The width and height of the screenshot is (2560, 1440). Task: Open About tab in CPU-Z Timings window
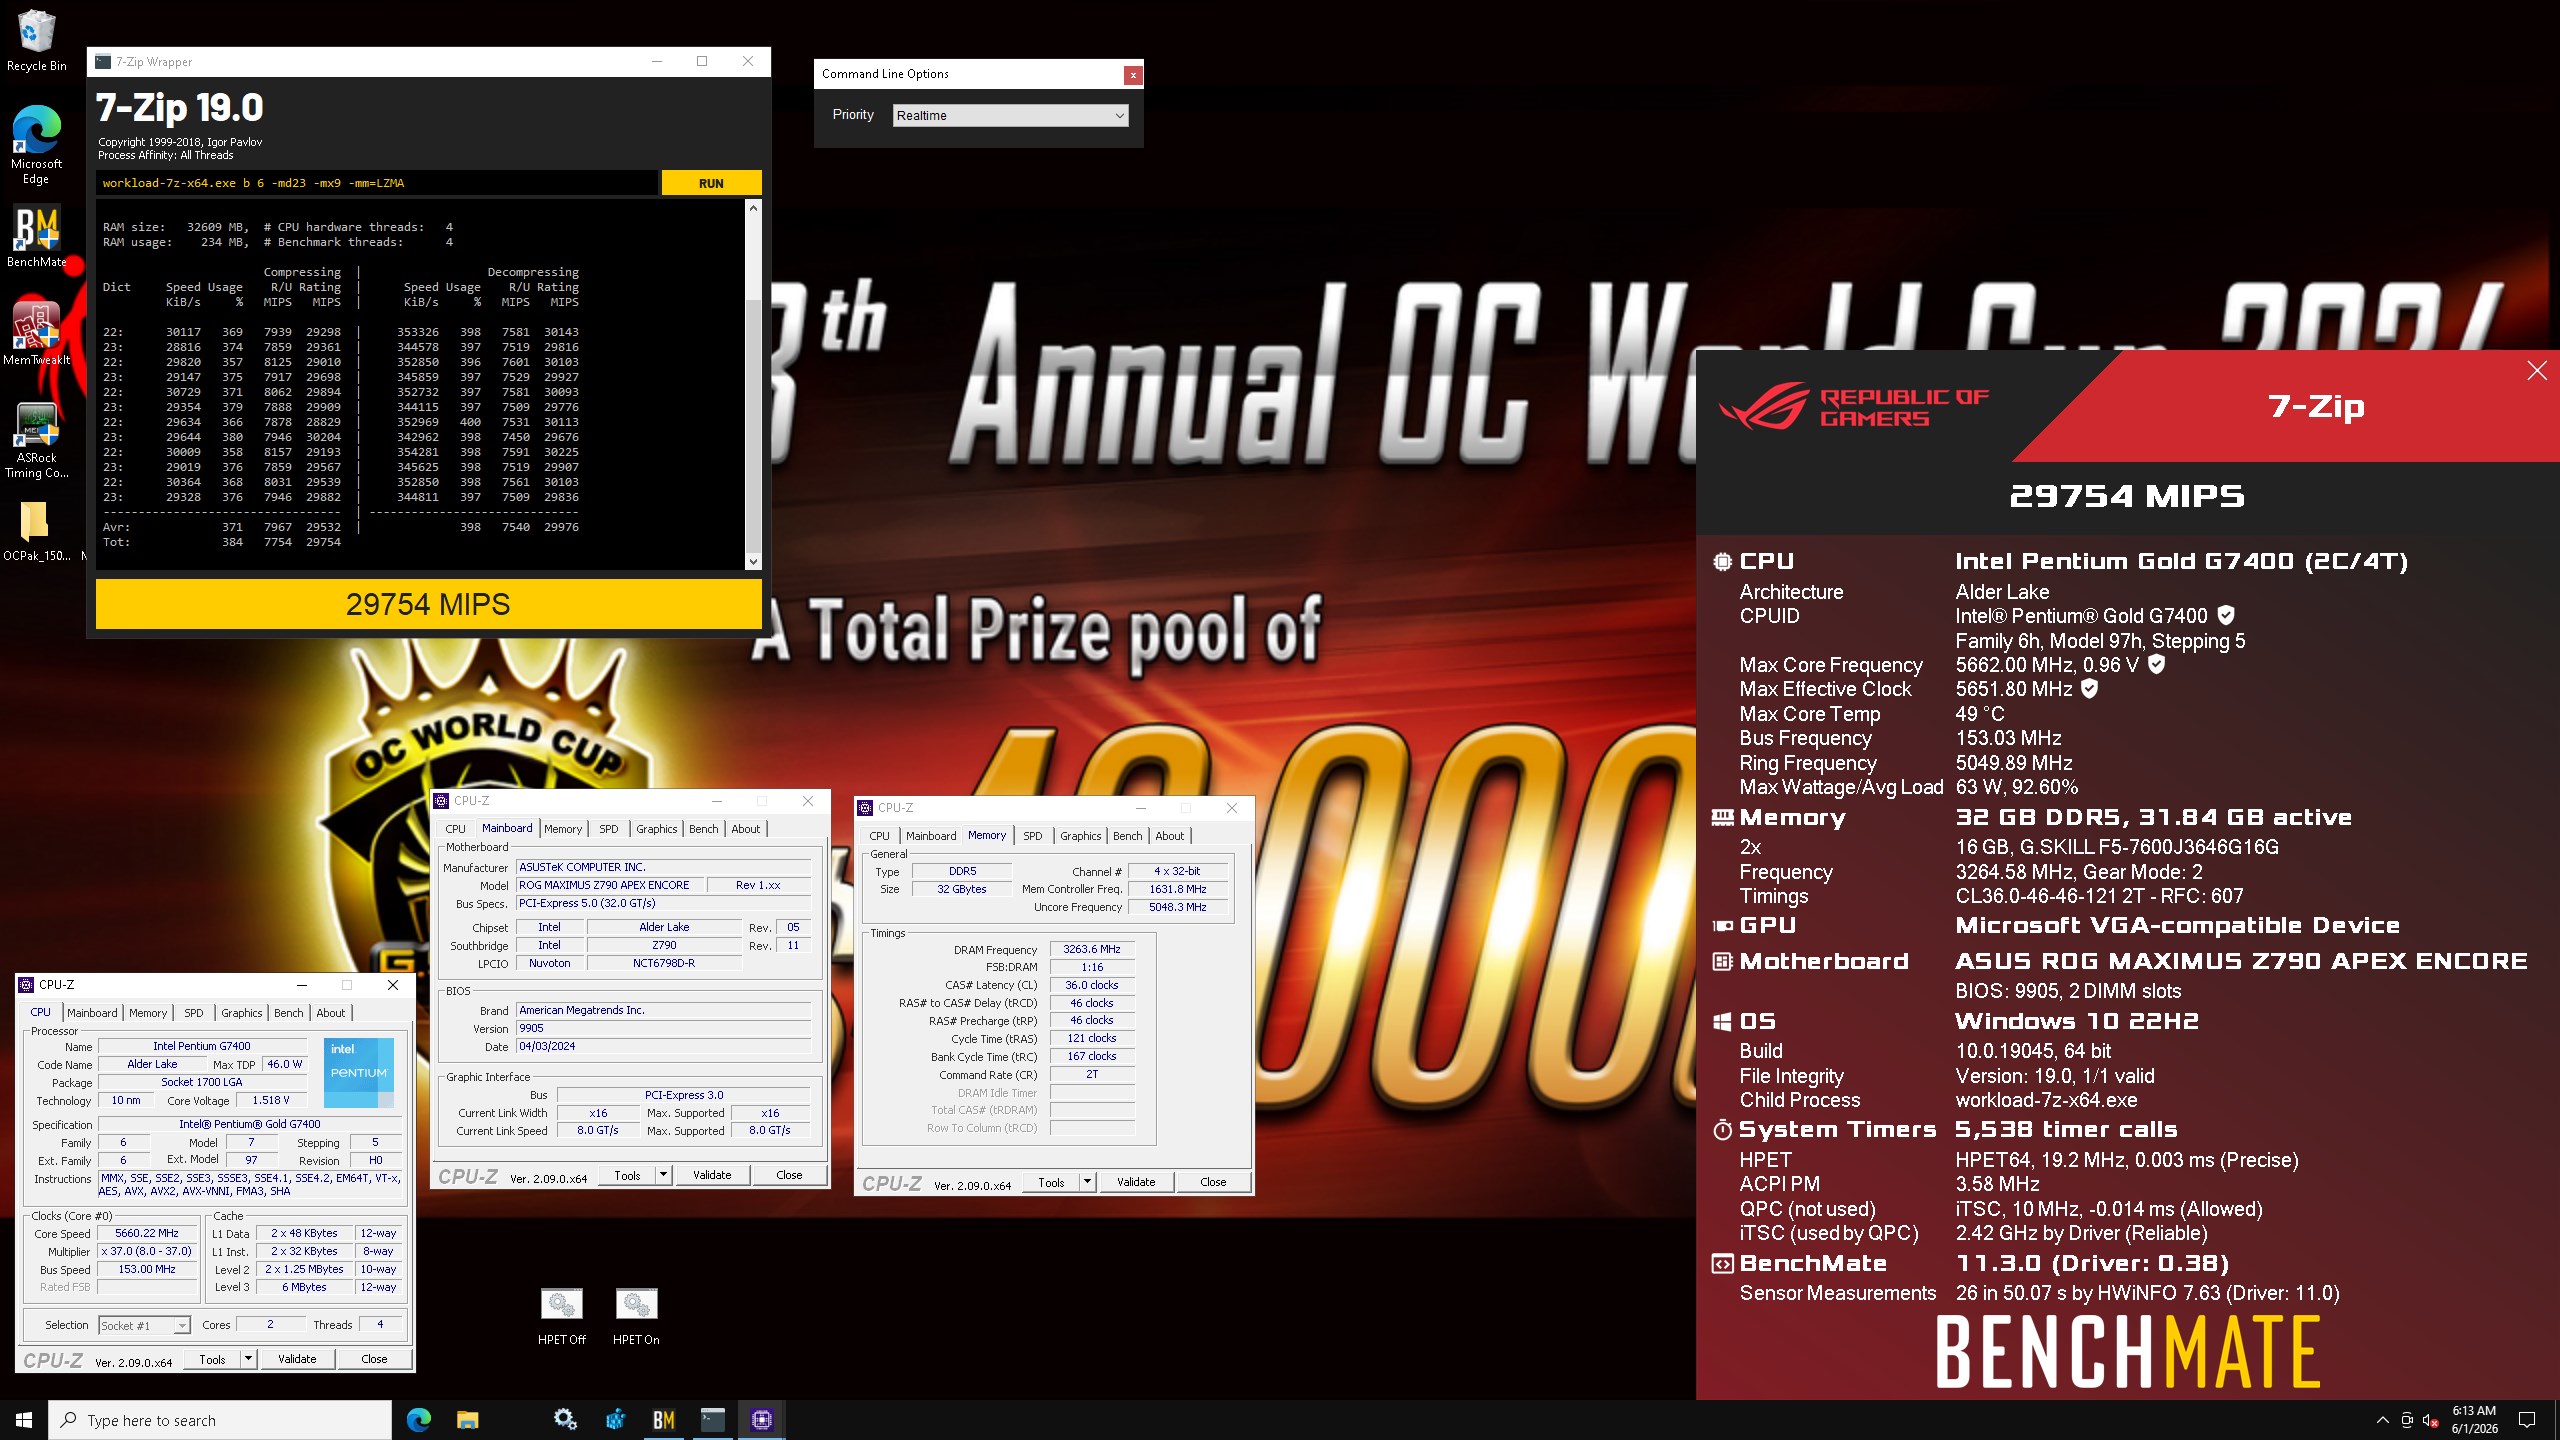(1169, 836)
